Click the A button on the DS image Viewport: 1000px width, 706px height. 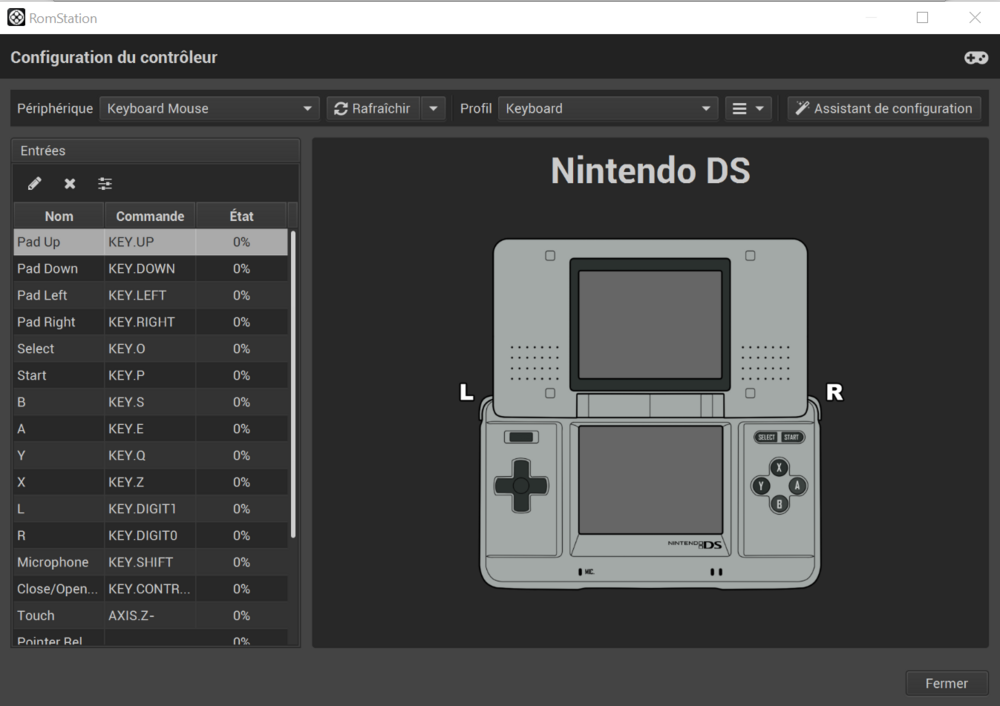pyautogui.click(x=797, y=486)
